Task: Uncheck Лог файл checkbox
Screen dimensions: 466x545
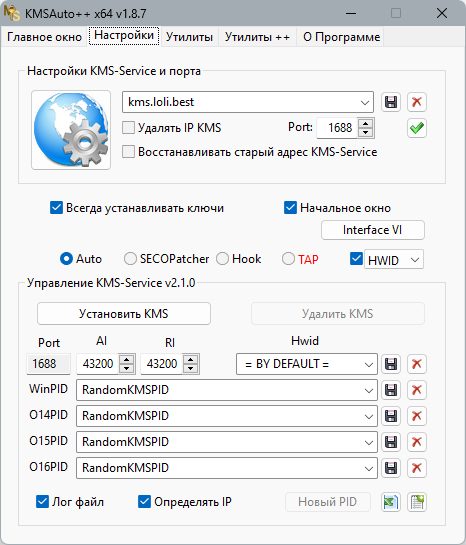Action: pos(42,502)
